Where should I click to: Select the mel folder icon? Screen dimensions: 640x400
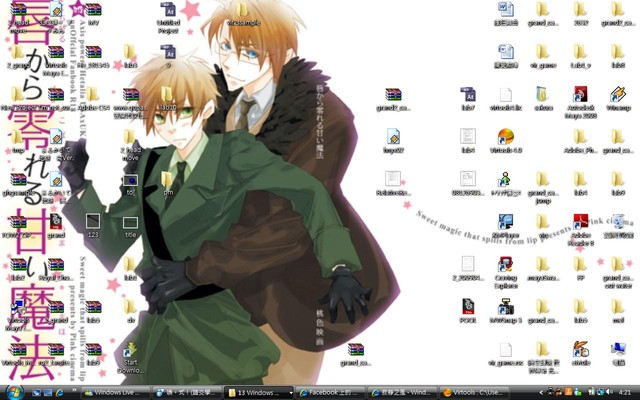pyautogui.click(x=618, y=311)
